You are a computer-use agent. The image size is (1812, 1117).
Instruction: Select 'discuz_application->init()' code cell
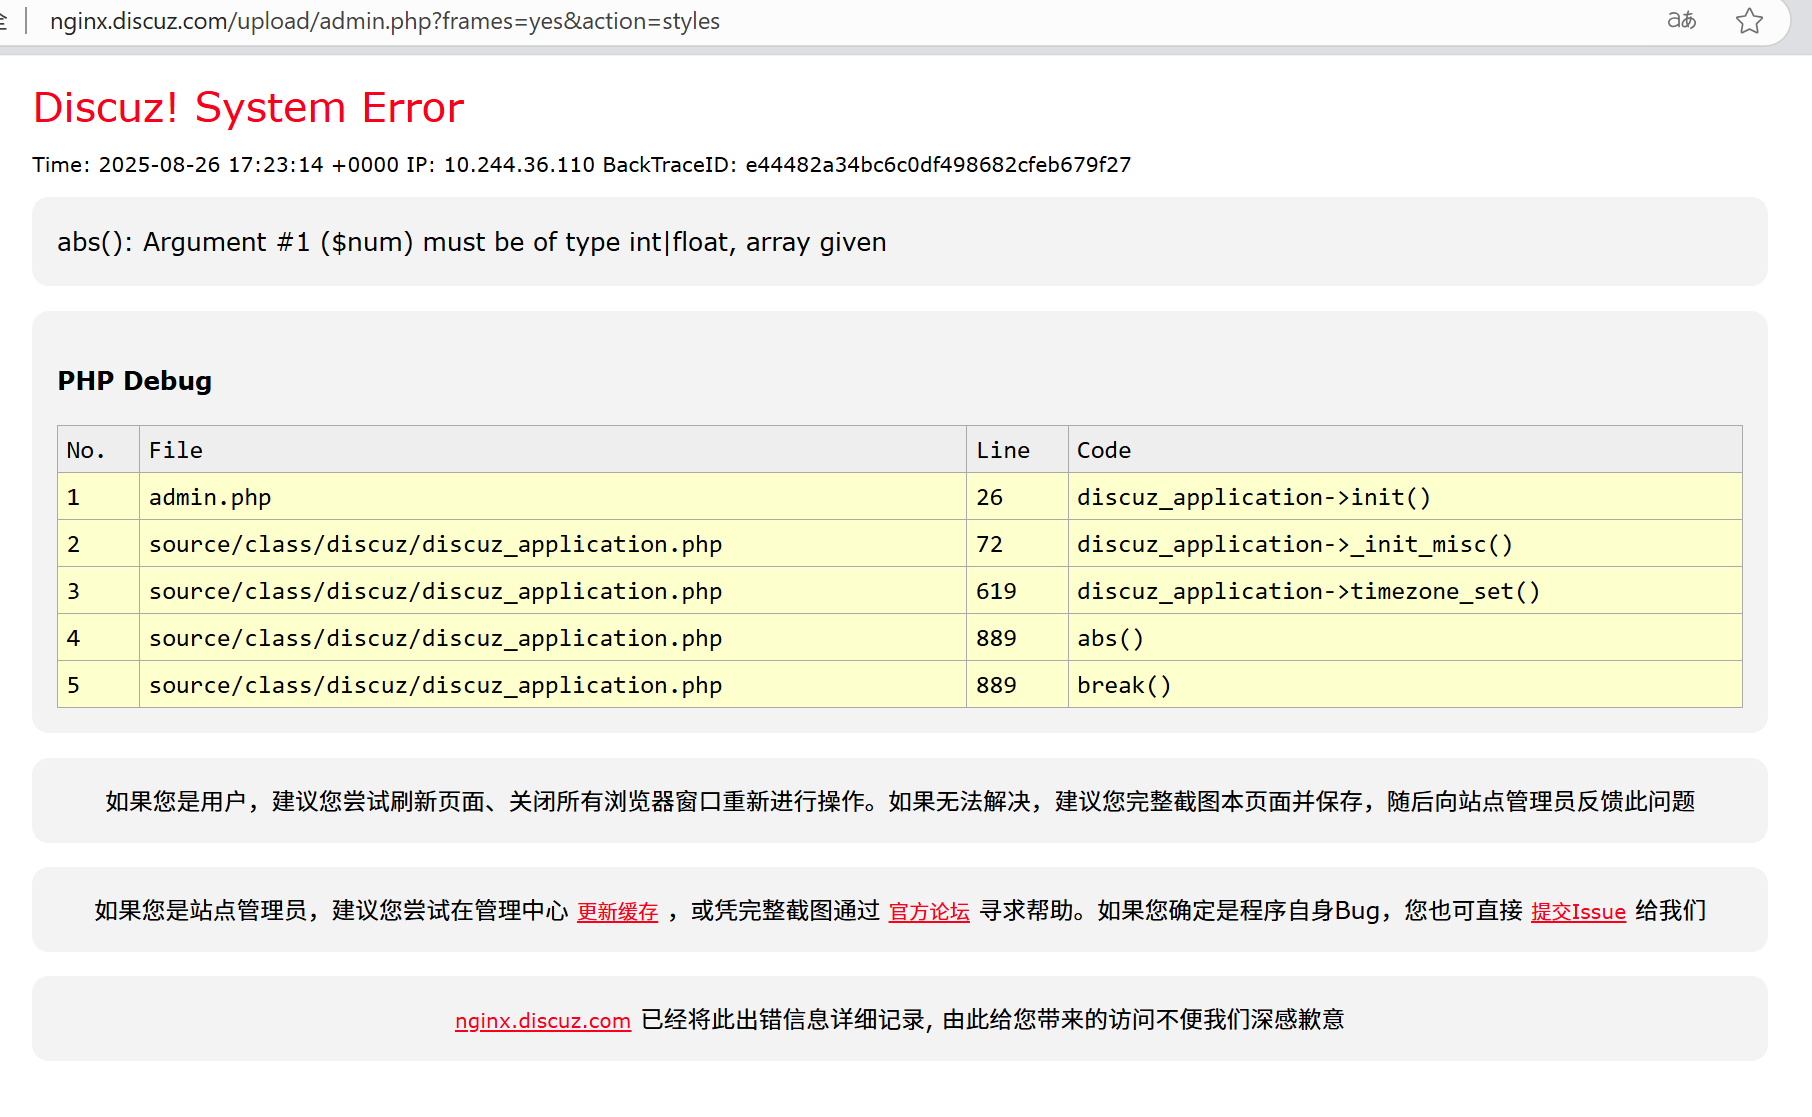pos(1405,497)
